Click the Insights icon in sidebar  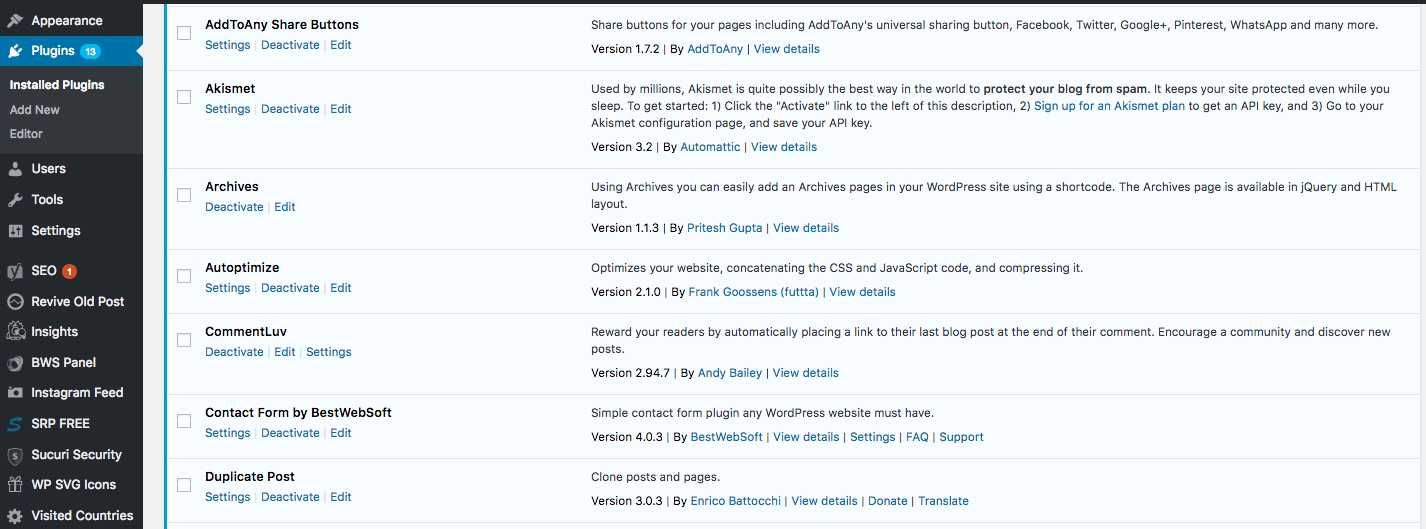pos(15,332)
